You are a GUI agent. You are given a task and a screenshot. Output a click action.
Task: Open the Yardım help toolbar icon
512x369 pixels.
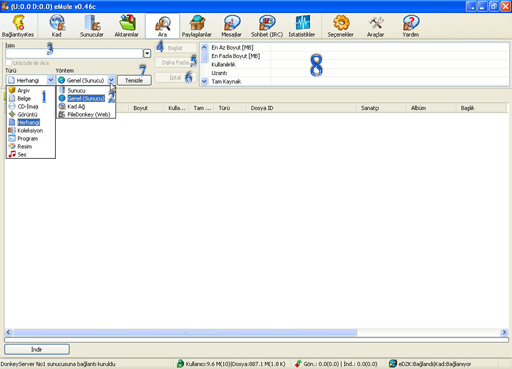tap(411, 26)
